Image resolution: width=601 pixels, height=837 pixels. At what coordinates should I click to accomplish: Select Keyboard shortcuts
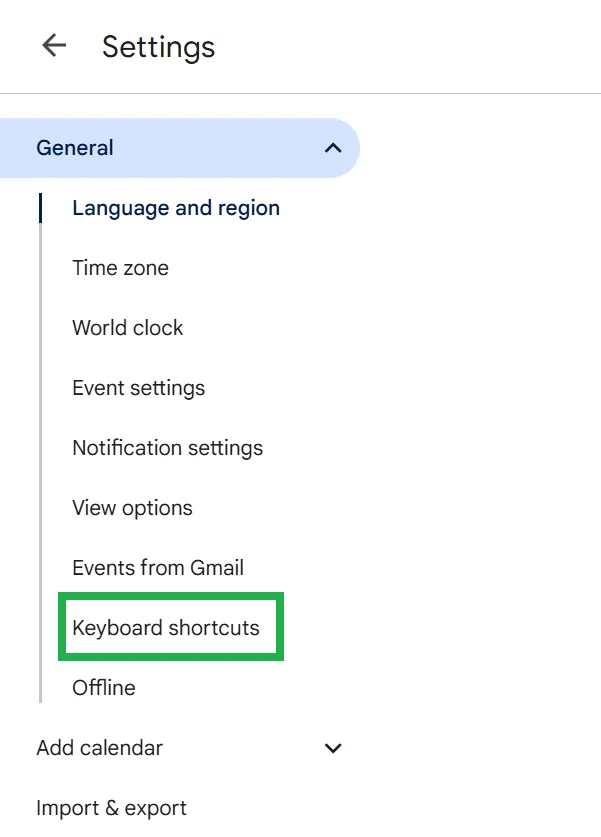[x=166, y=628]
